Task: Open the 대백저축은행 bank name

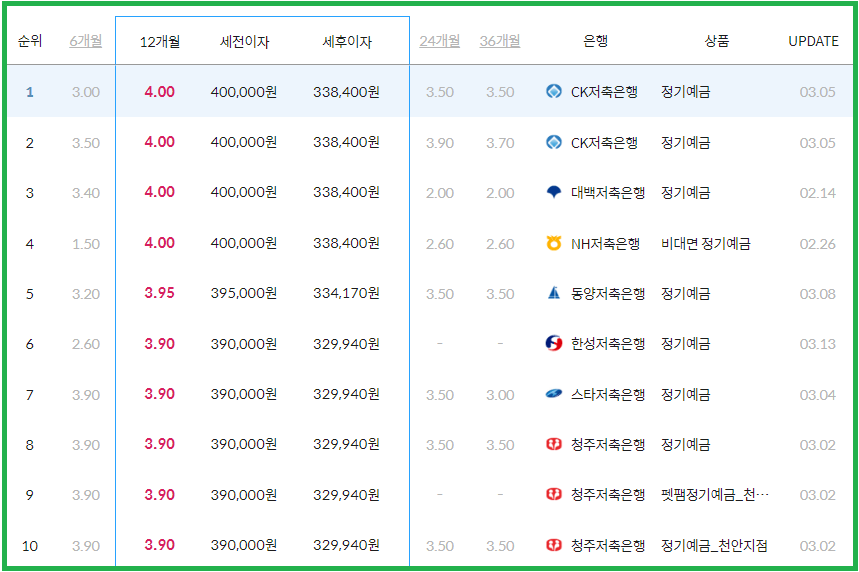Action: pyautogui.click(x=608, y=193)
